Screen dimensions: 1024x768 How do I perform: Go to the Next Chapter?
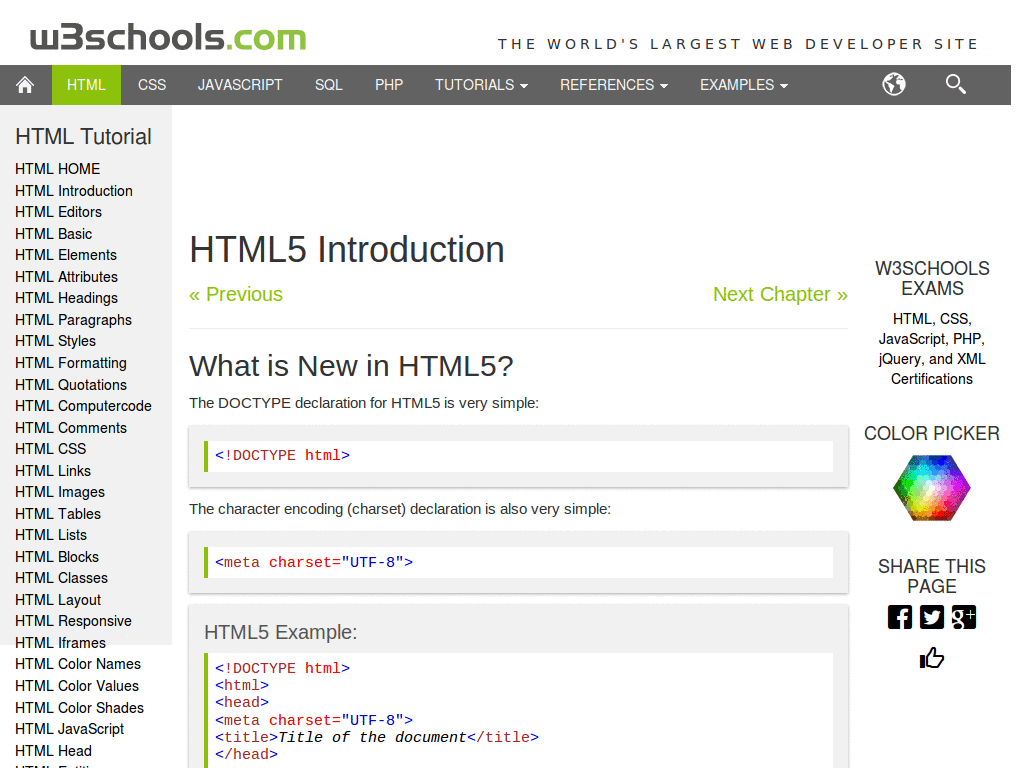780,294
